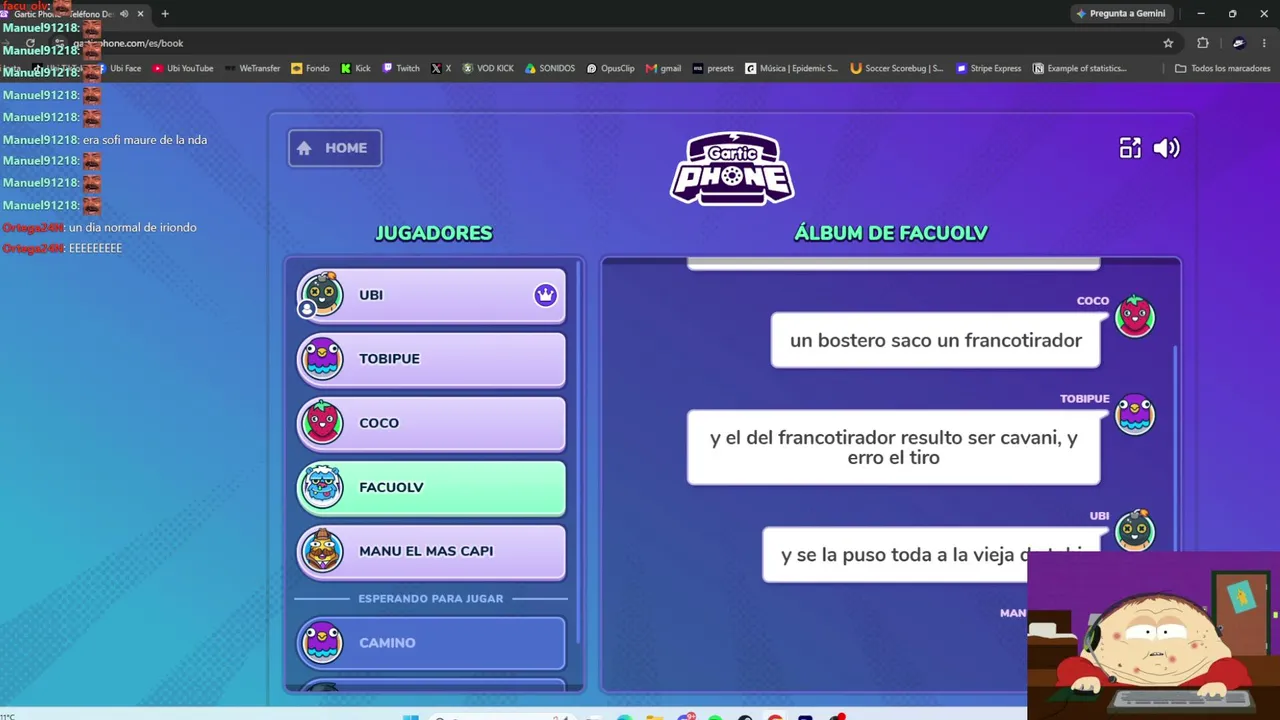
Task: Open the 'Example of statistics...' bookmark
Action: (x=1079, y=68)
